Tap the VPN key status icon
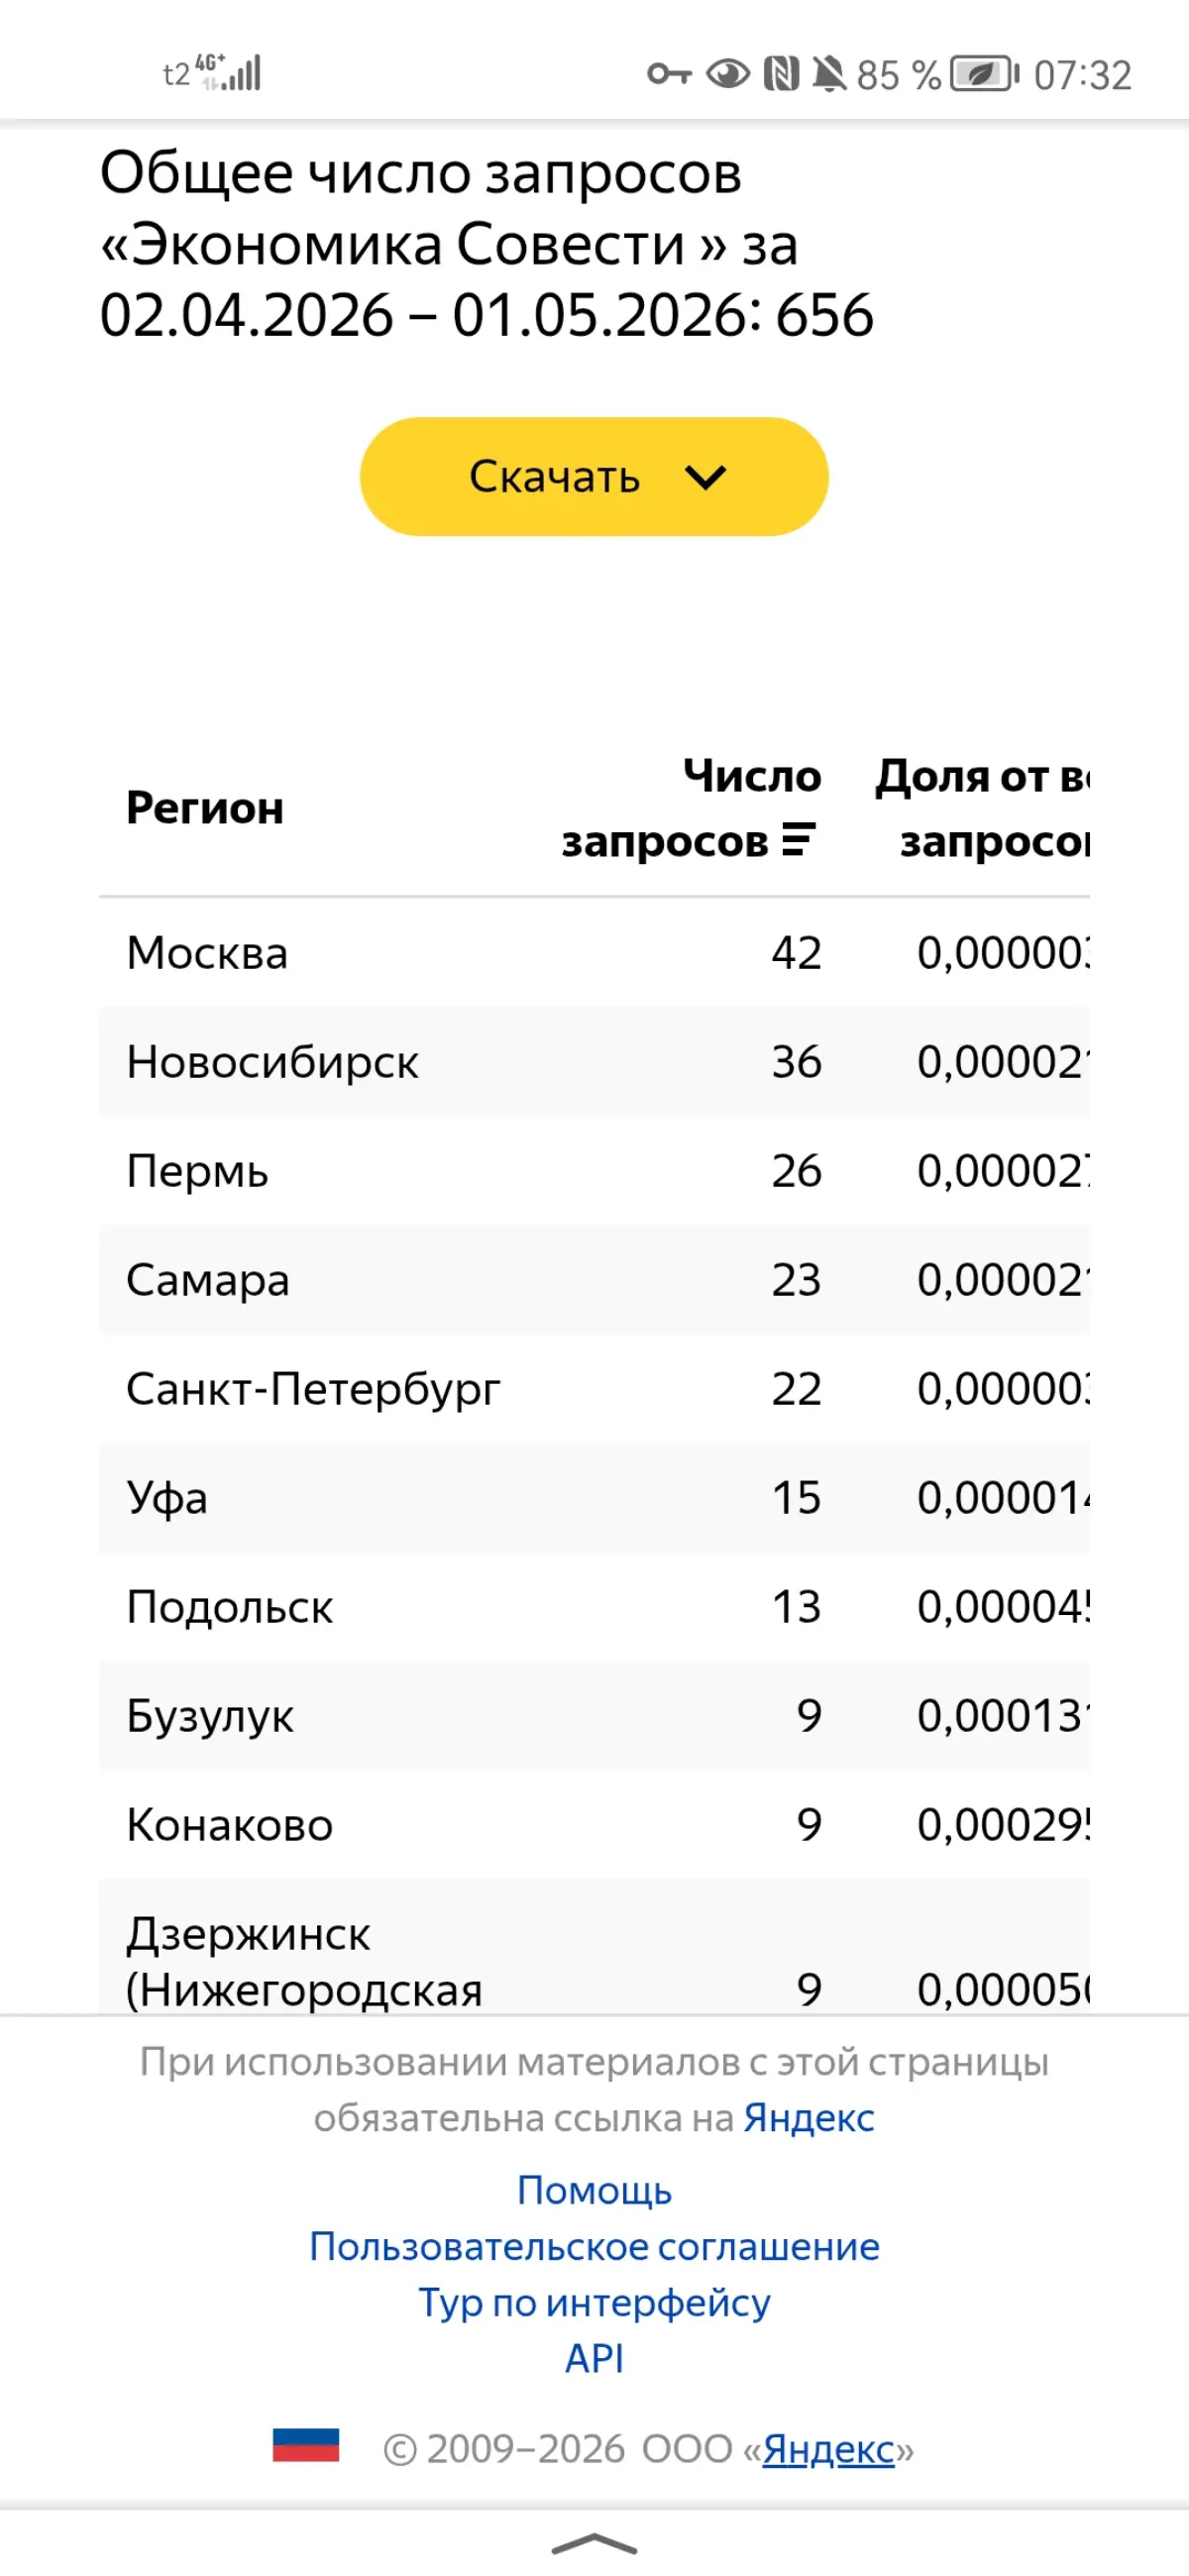Screen dimensions: 1189x2576 point(669,74)
